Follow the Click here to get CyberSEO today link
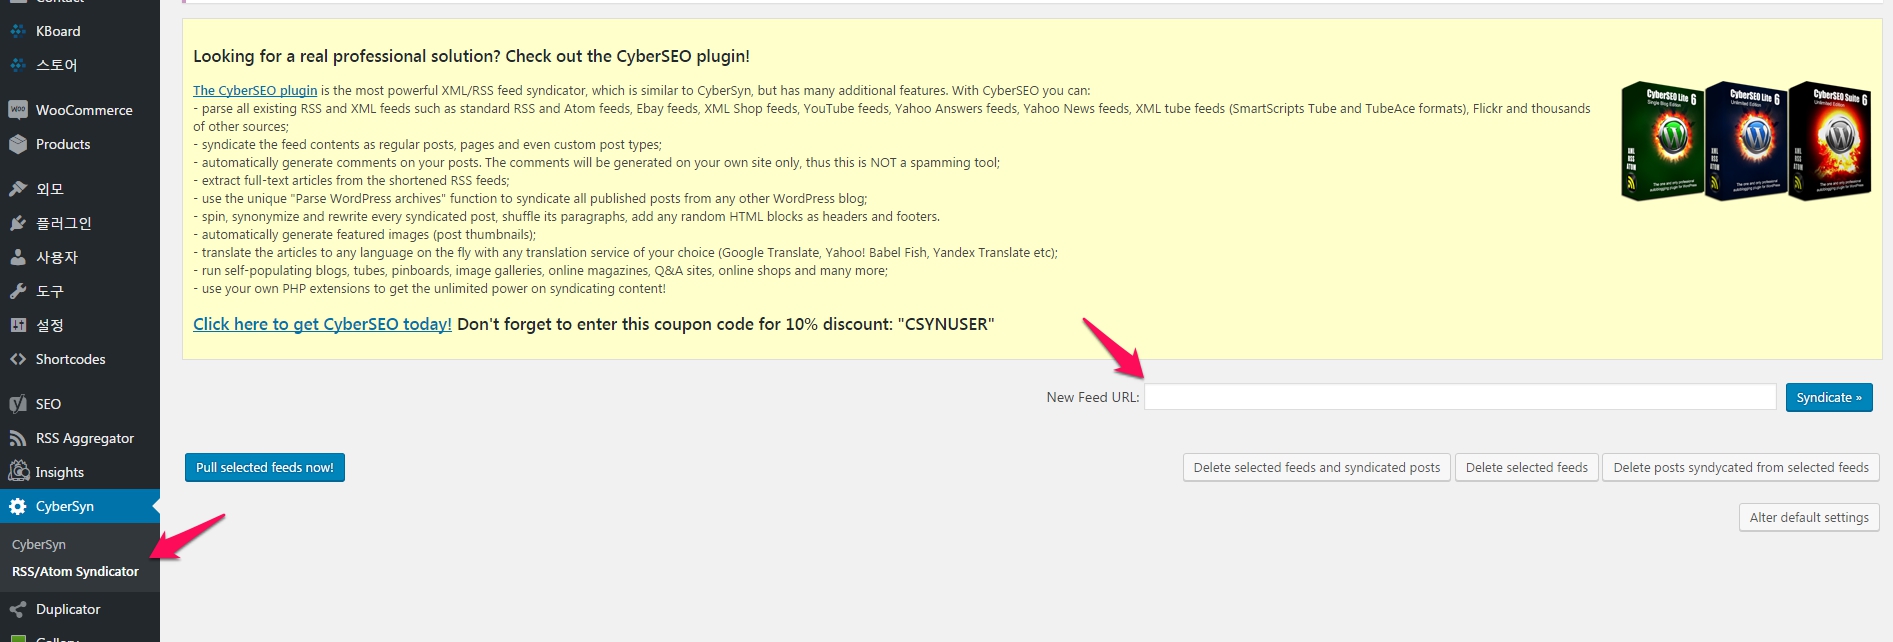This screenshot has width=1893, height=642. click(x=322, y=324)
